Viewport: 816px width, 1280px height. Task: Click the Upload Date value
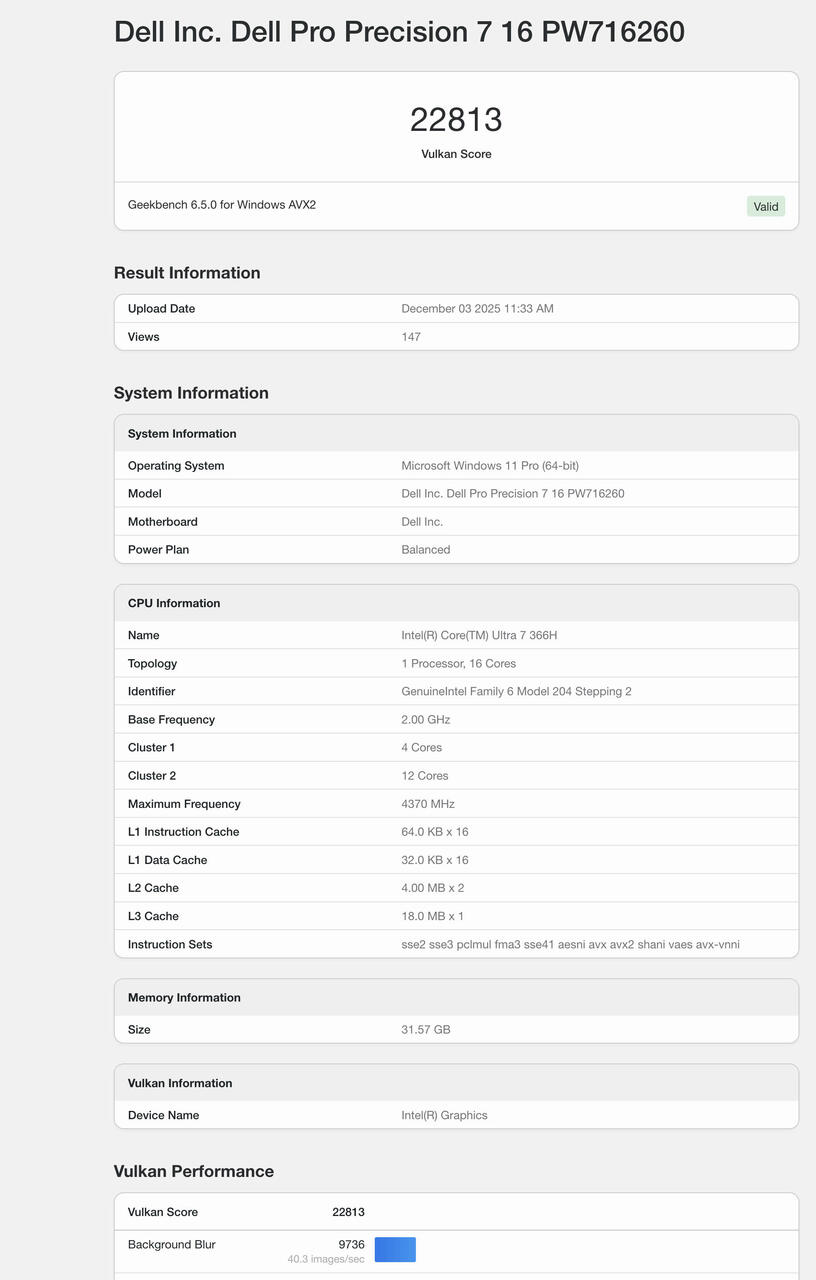(x=477, y=309)
